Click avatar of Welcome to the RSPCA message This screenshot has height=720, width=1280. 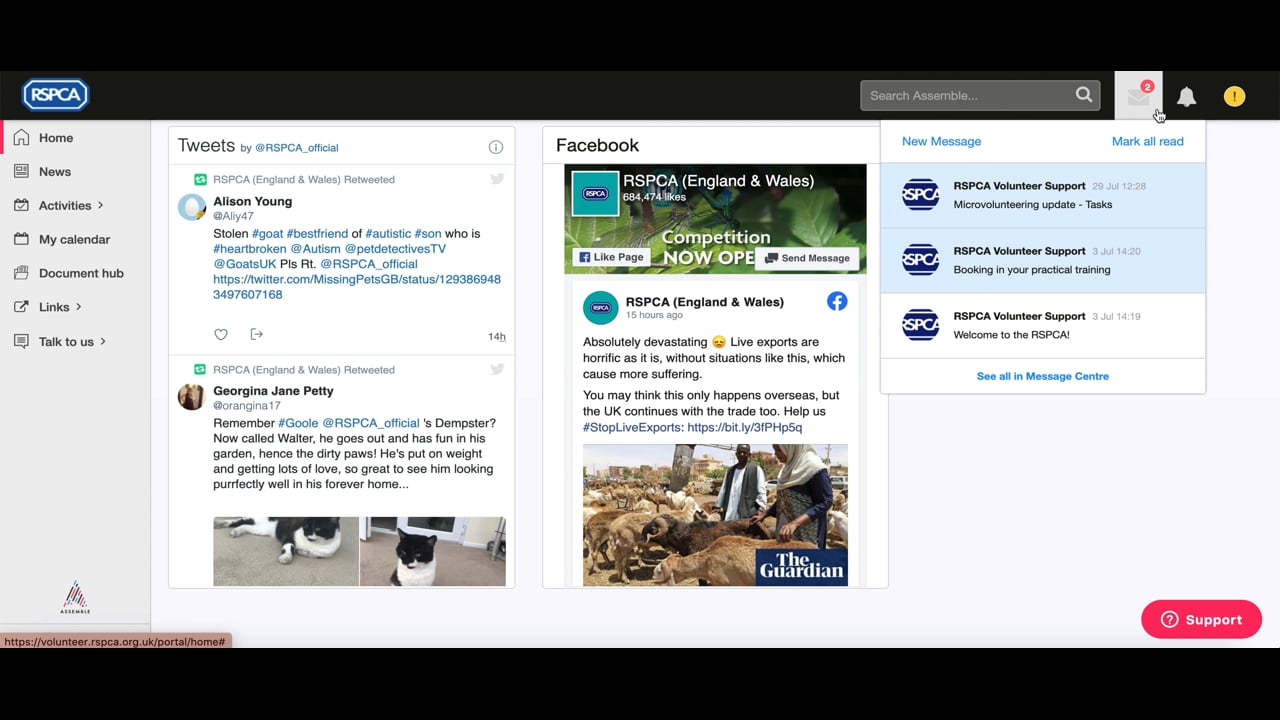[x=920, y=324]
